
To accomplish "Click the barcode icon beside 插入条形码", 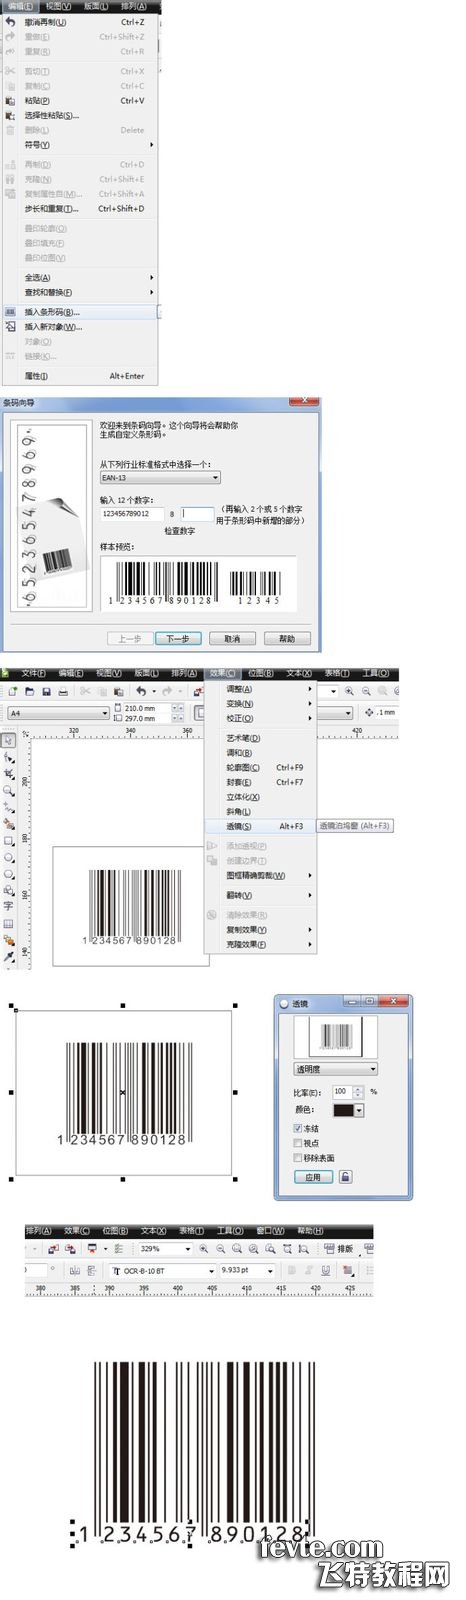I will [x=11, y=312].
